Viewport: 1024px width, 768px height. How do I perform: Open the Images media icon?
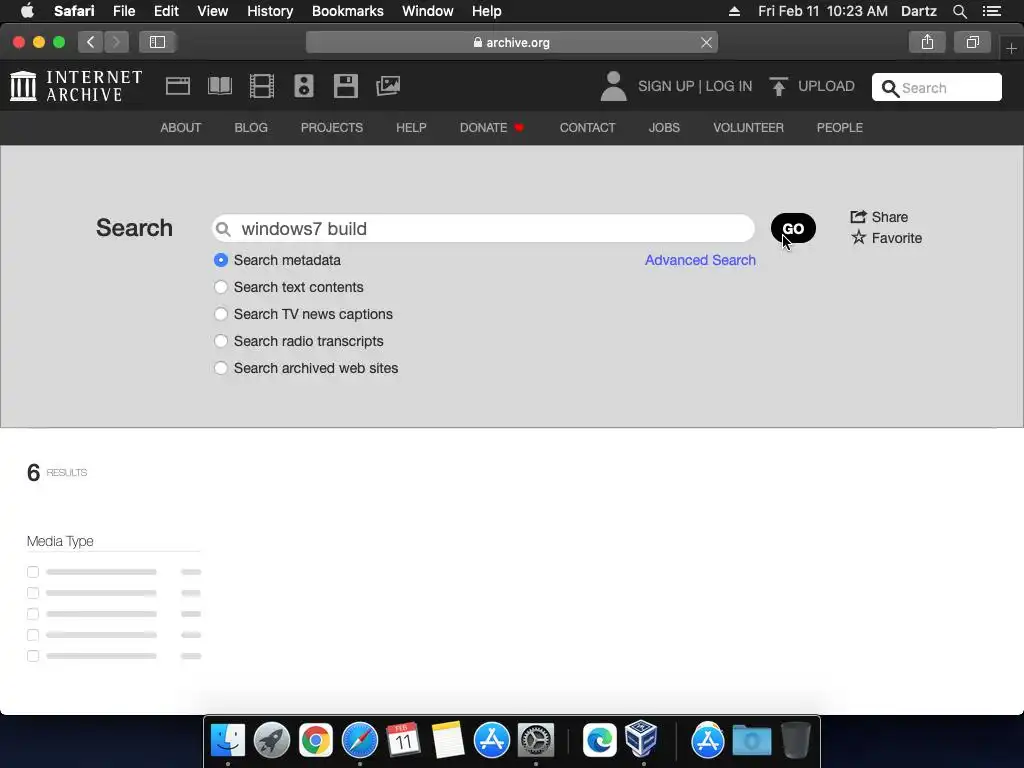tap(388, 86)
